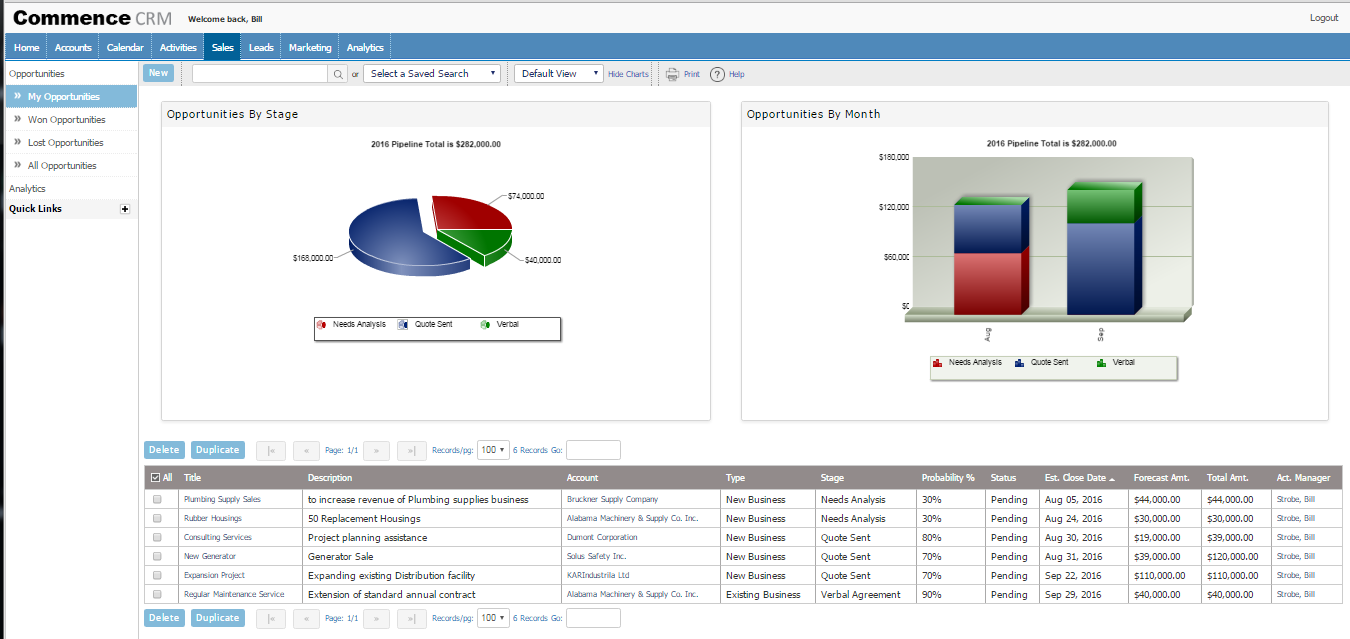Click the Print icon
This screenshot has width=1350, height=639.
pos(672,74)
